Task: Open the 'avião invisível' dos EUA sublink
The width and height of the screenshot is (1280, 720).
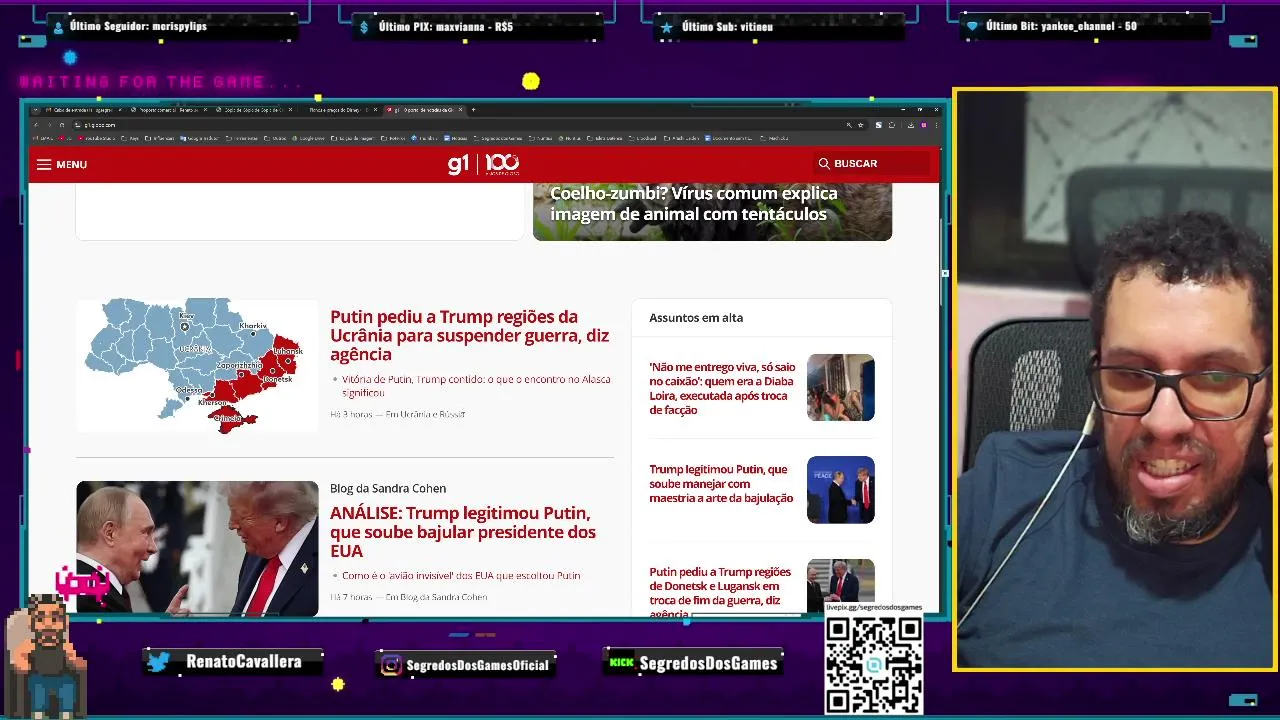Action: click(x=461, y=575)
